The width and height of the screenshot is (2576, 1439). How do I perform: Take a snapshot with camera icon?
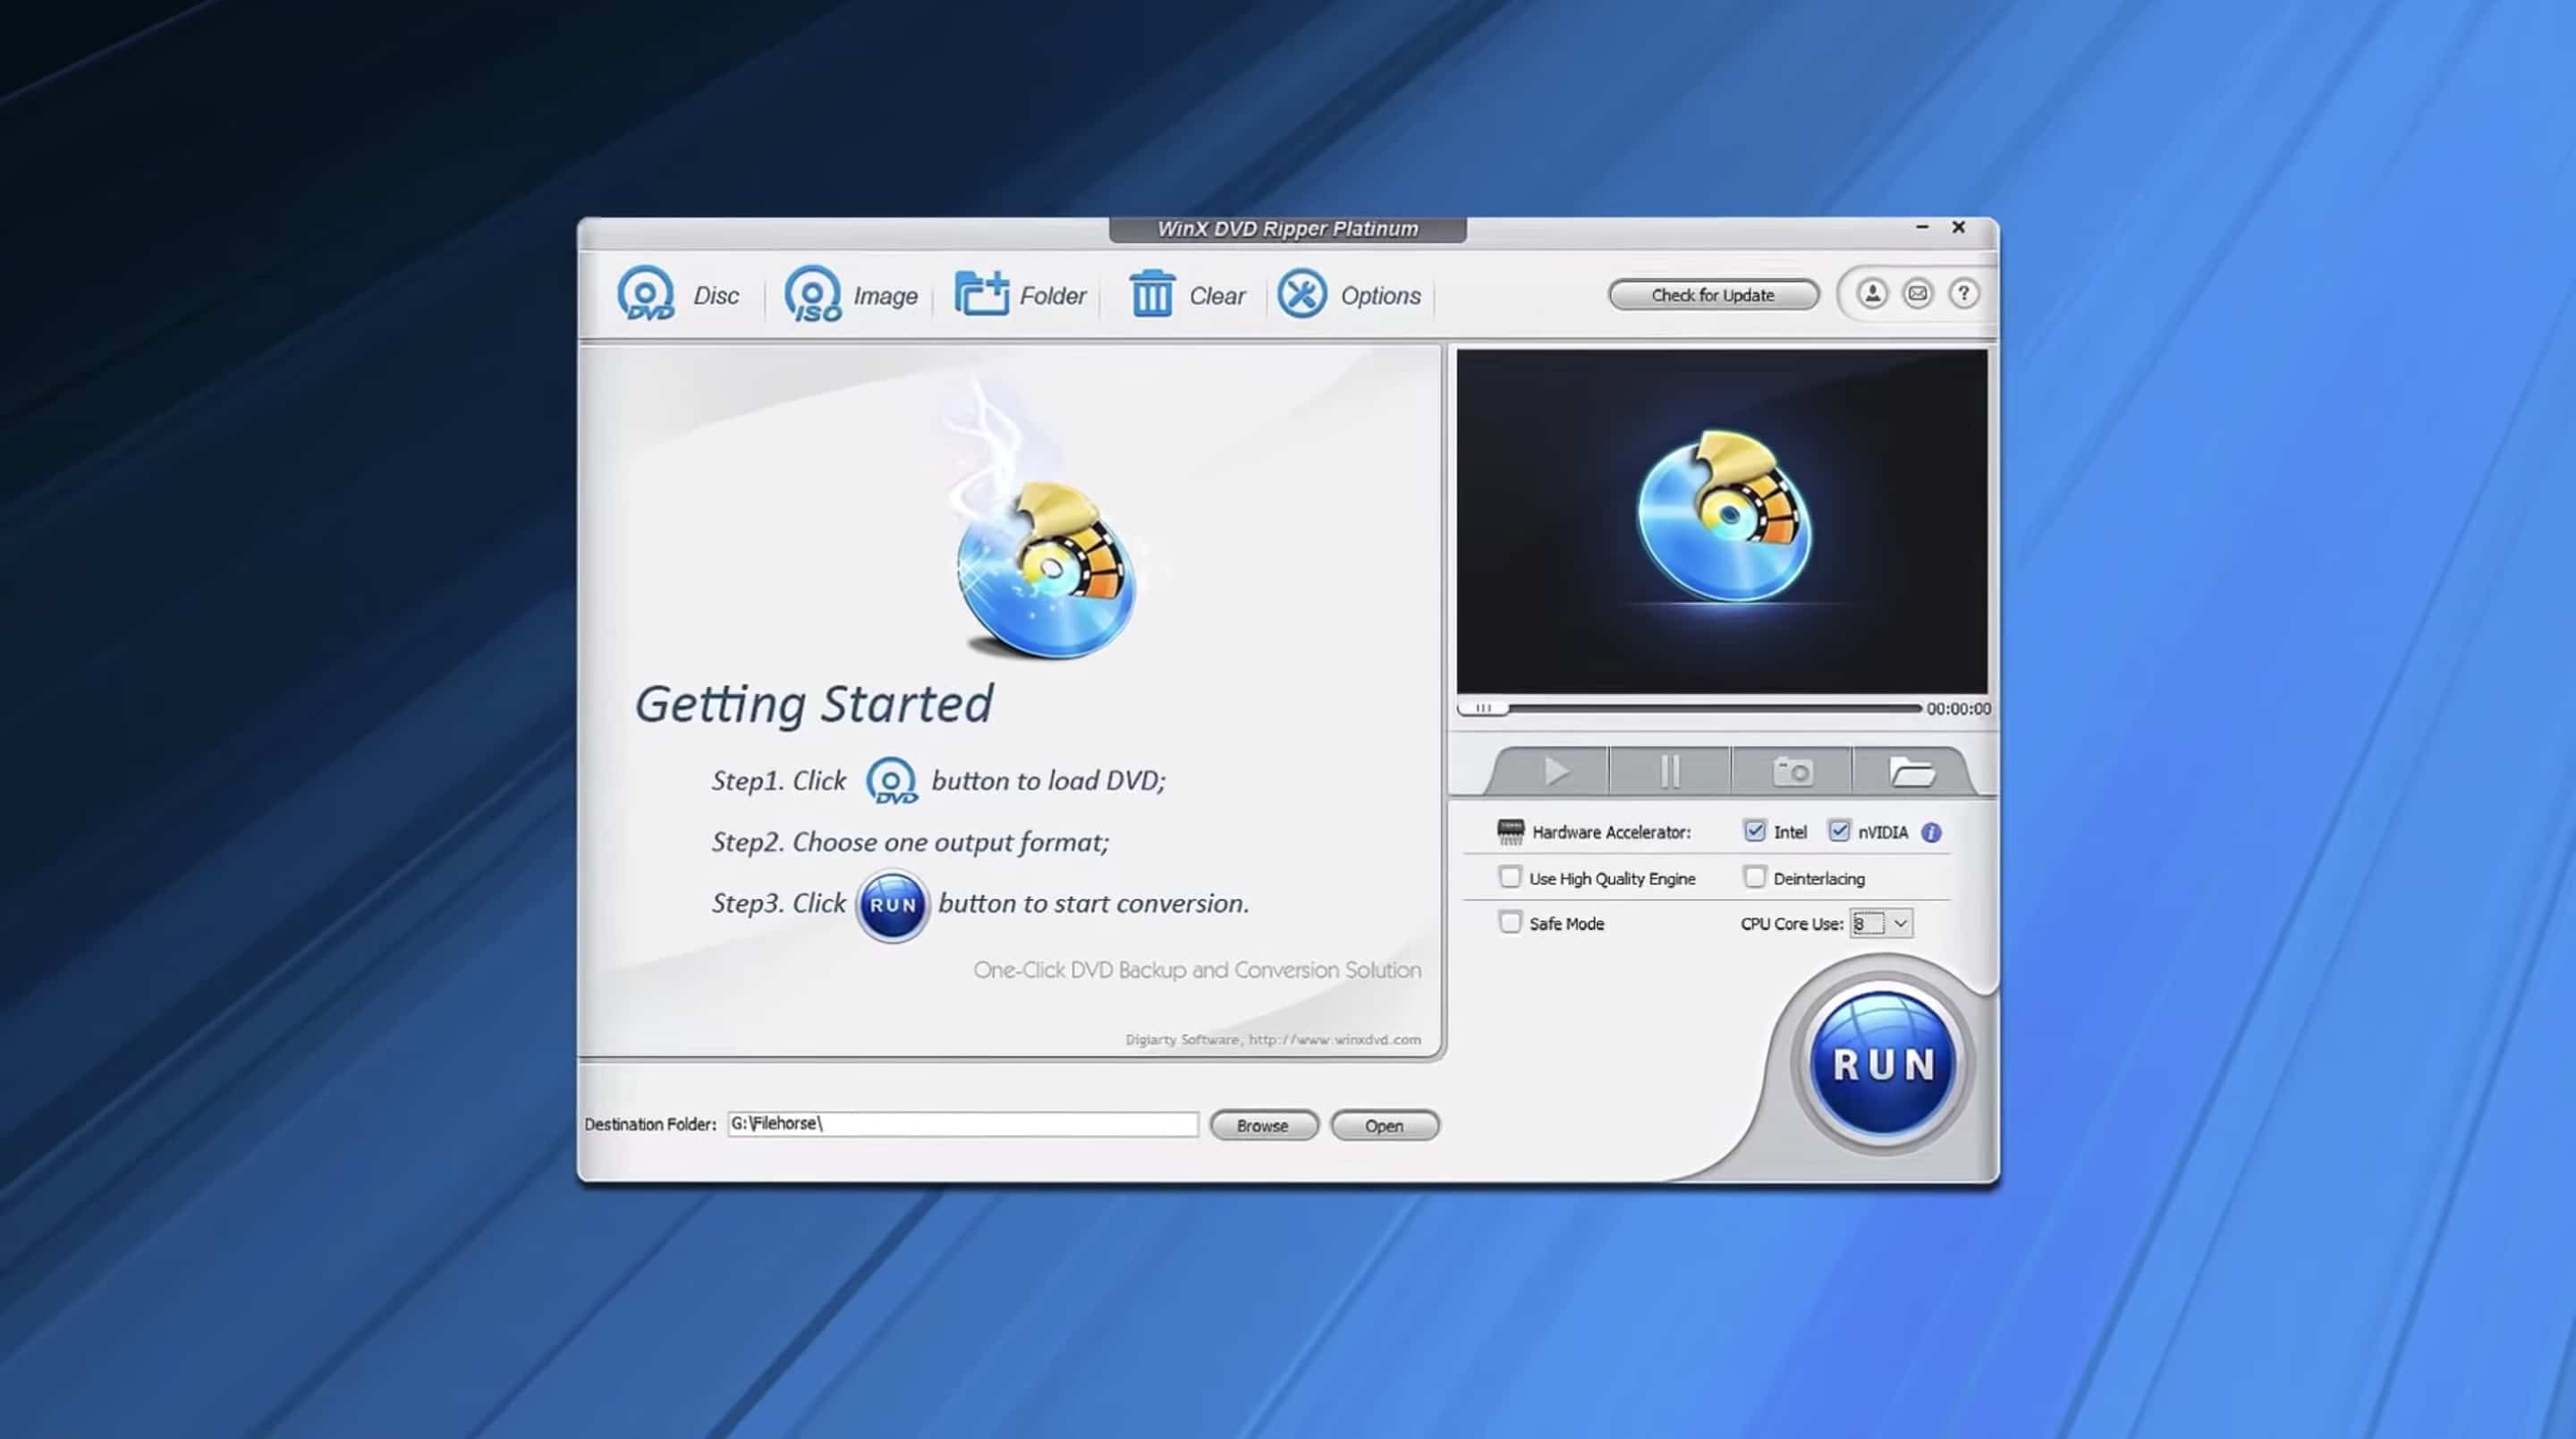pyautogui.click(x=1791, y=771)
